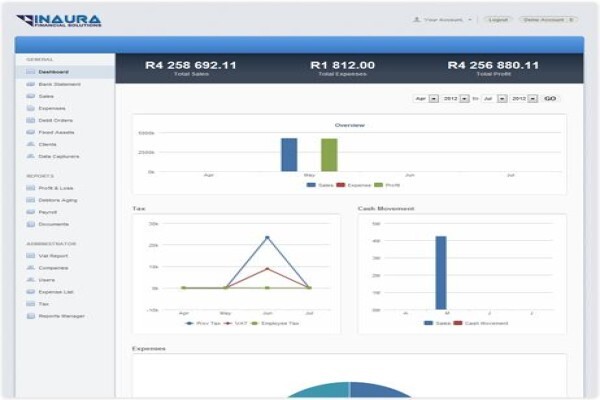
Task: Click the green Profit bar in Overview chart
Action: coord(329,155)
